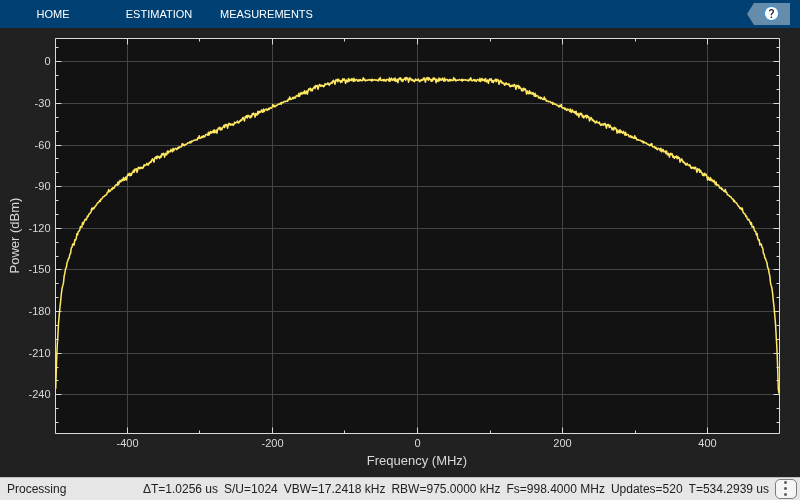Click the Power (dBm) y-axis label
Image resolution: width=800 pixels, height=500 pixels.
tap(14, 236)
